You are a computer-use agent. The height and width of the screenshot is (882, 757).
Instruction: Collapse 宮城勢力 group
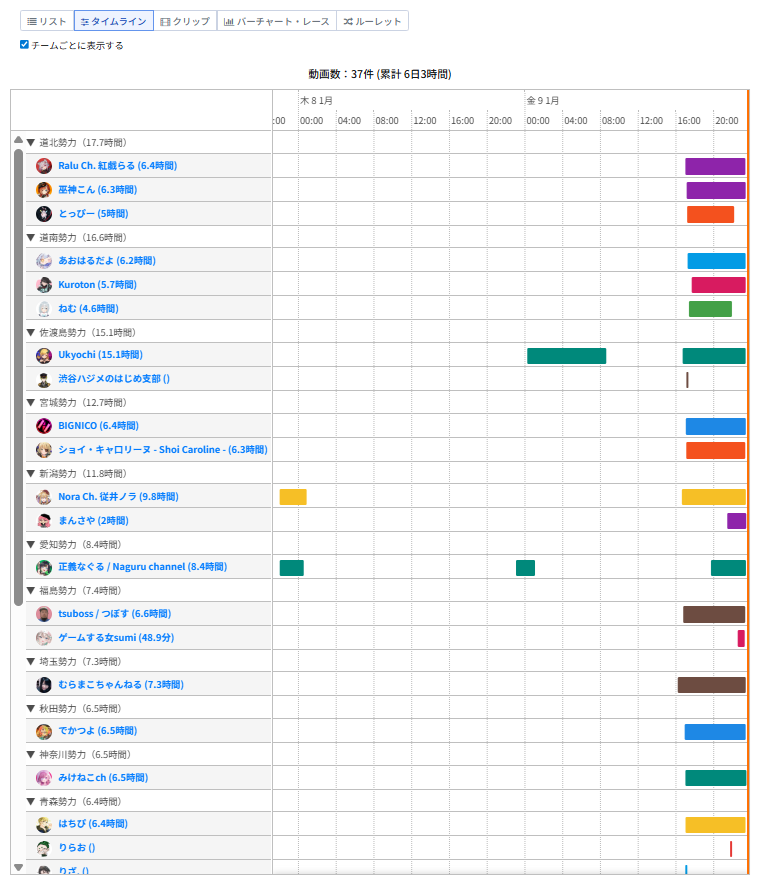click(31, 403)
